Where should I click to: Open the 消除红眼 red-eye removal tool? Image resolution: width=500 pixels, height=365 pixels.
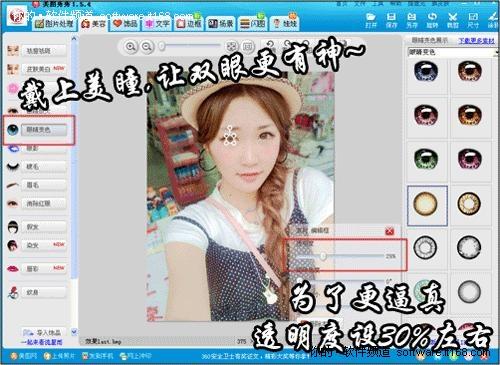(x=44, y=203)
